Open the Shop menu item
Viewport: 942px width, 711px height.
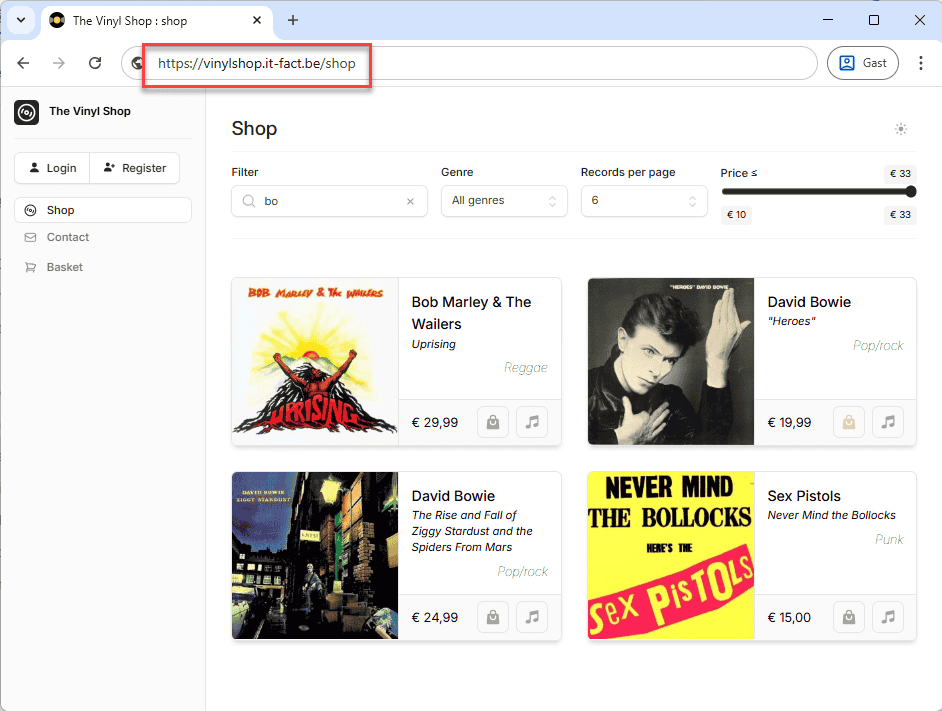point(103,210)
